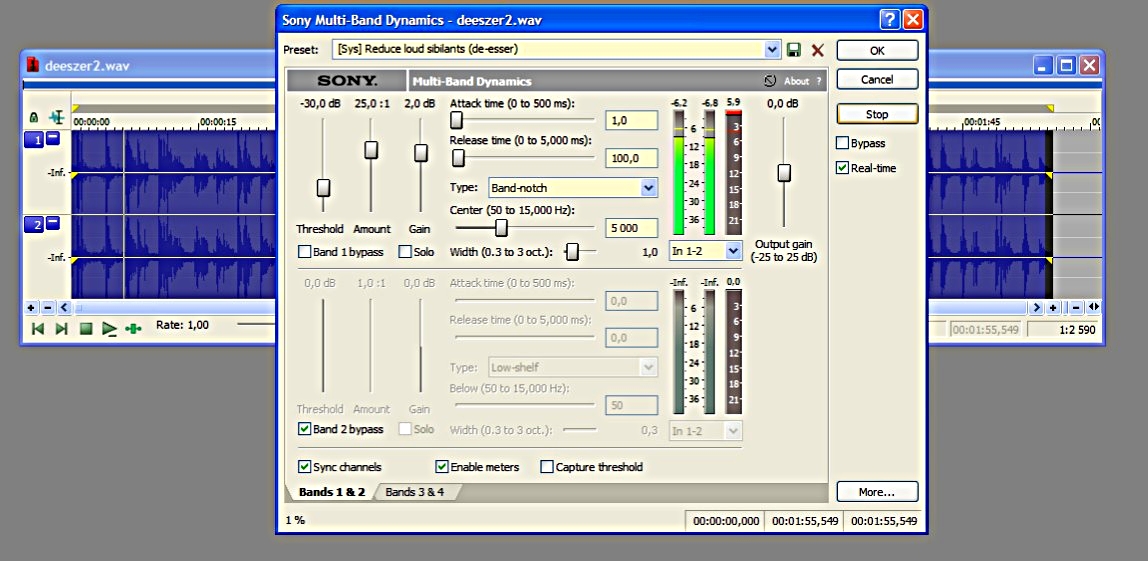Click the Stop preview button

pyautogui.click(x=877, y=114)
